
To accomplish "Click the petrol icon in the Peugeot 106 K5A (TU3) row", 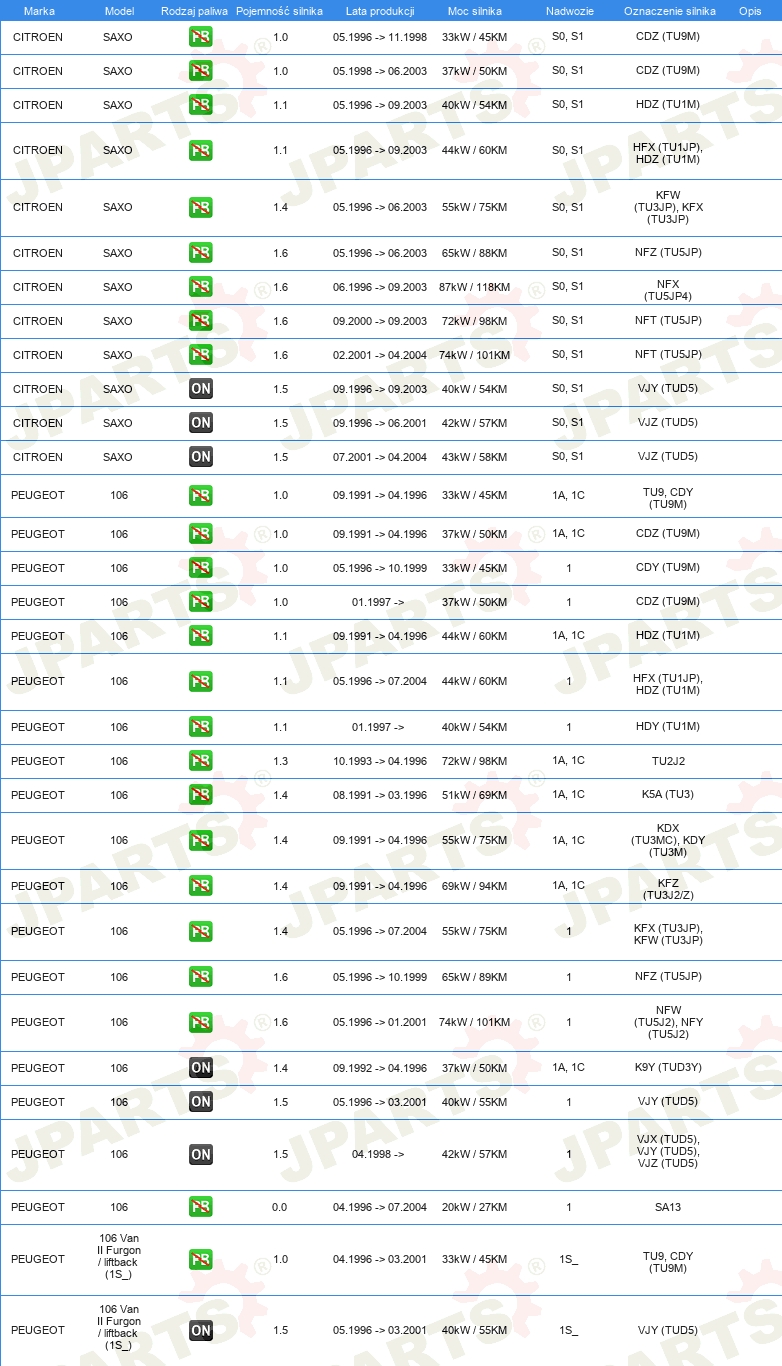I will [x=200, y=795].
